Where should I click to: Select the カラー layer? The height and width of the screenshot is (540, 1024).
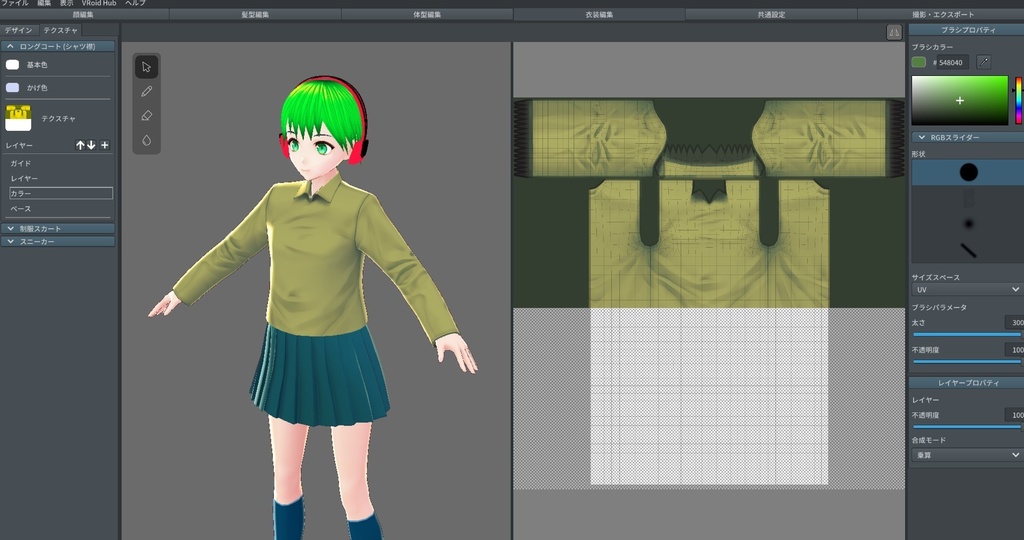[x=61, y=193]
